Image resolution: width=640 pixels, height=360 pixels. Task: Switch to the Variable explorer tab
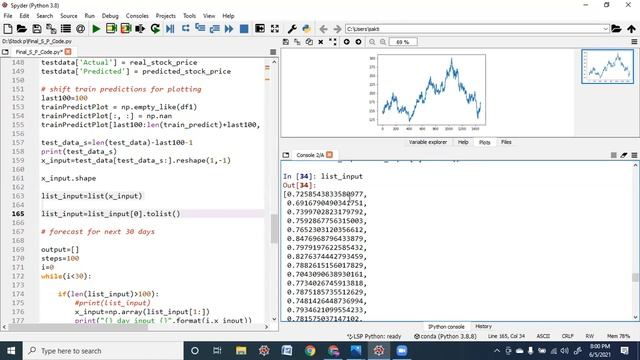click(x=428, y=142)
